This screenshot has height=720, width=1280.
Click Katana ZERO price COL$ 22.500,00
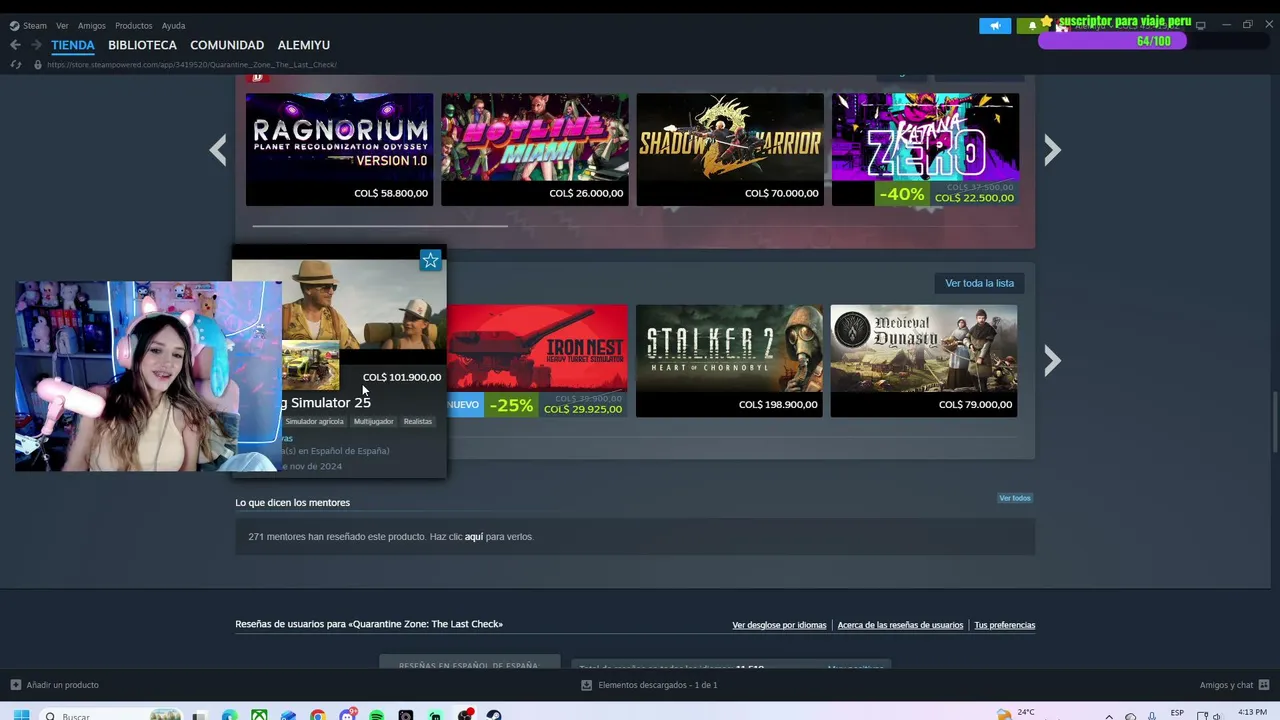coord(974,198)
